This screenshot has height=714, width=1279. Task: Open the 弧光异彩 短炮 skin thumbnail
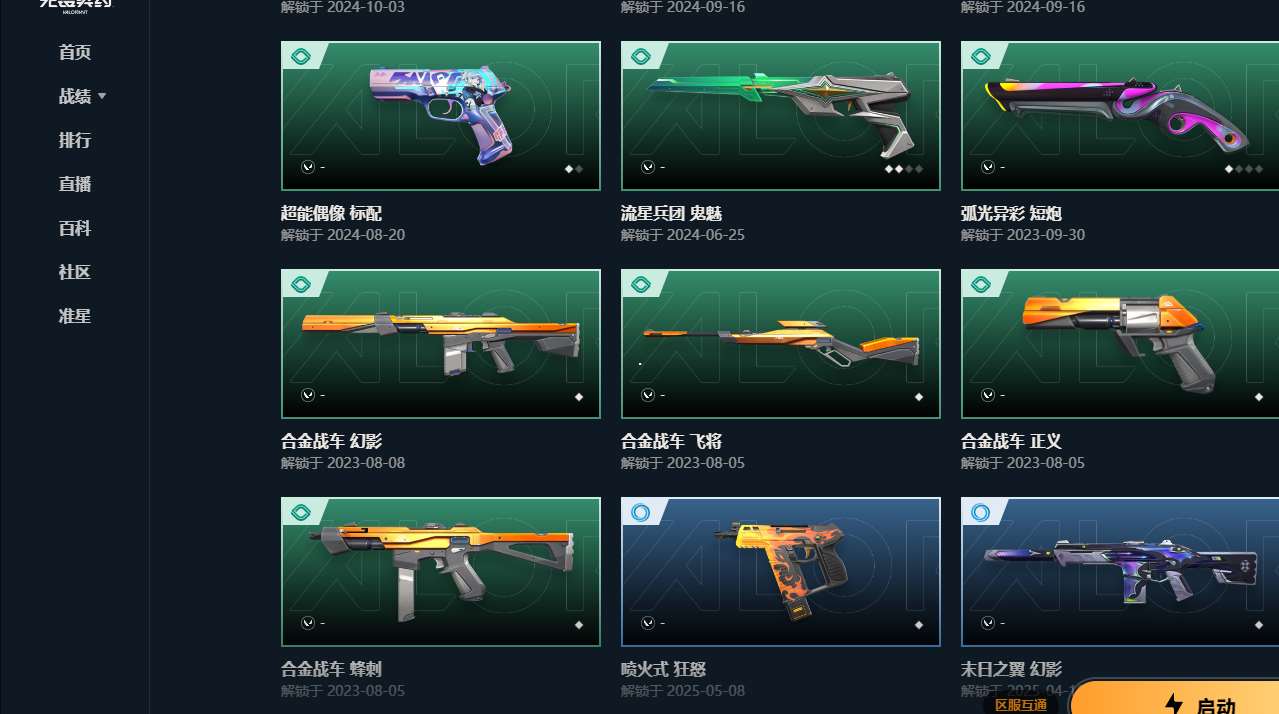[x=1120, y=116]
